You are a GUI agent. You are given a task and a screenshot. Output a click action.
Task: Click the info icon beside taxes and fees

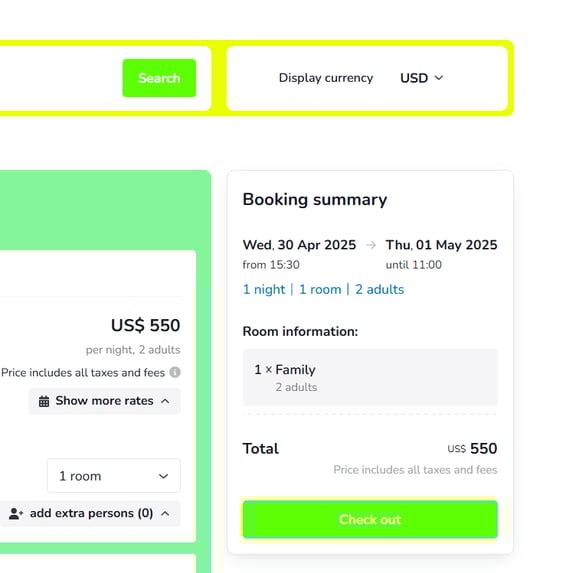pyautogui.click(x=175, y=372)
